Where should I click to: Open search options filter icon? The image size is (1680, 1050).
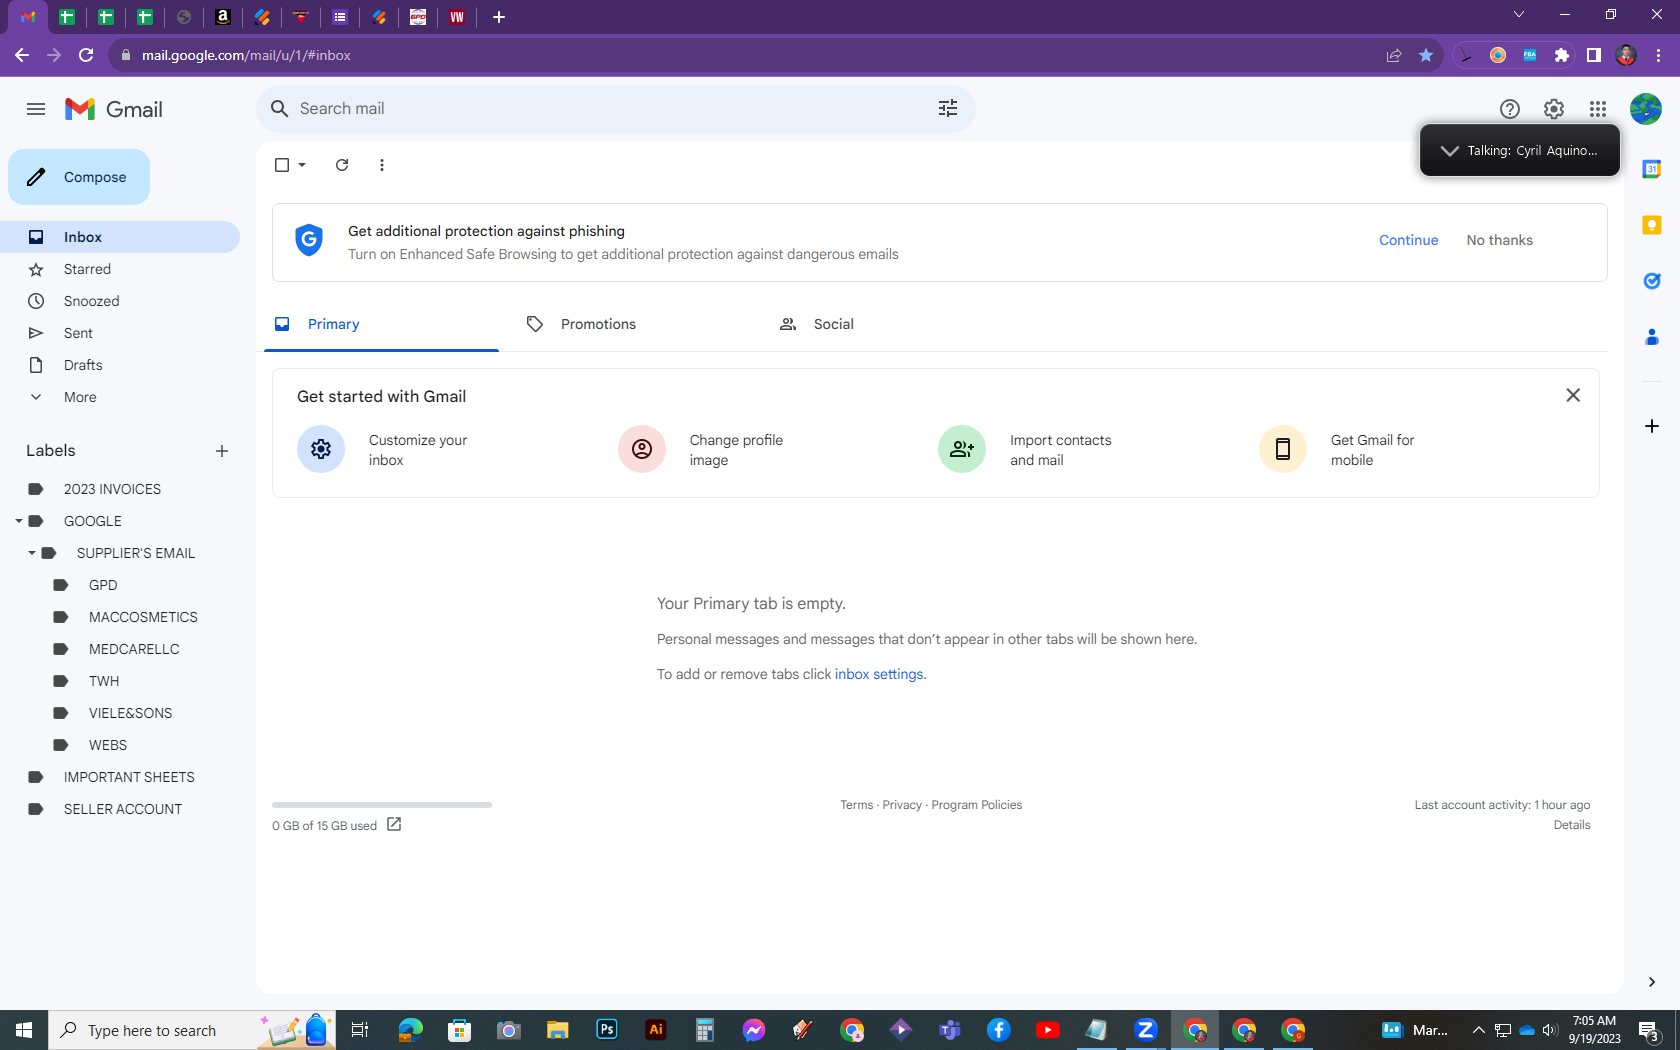pyautogui.click(x=947, y=108)
